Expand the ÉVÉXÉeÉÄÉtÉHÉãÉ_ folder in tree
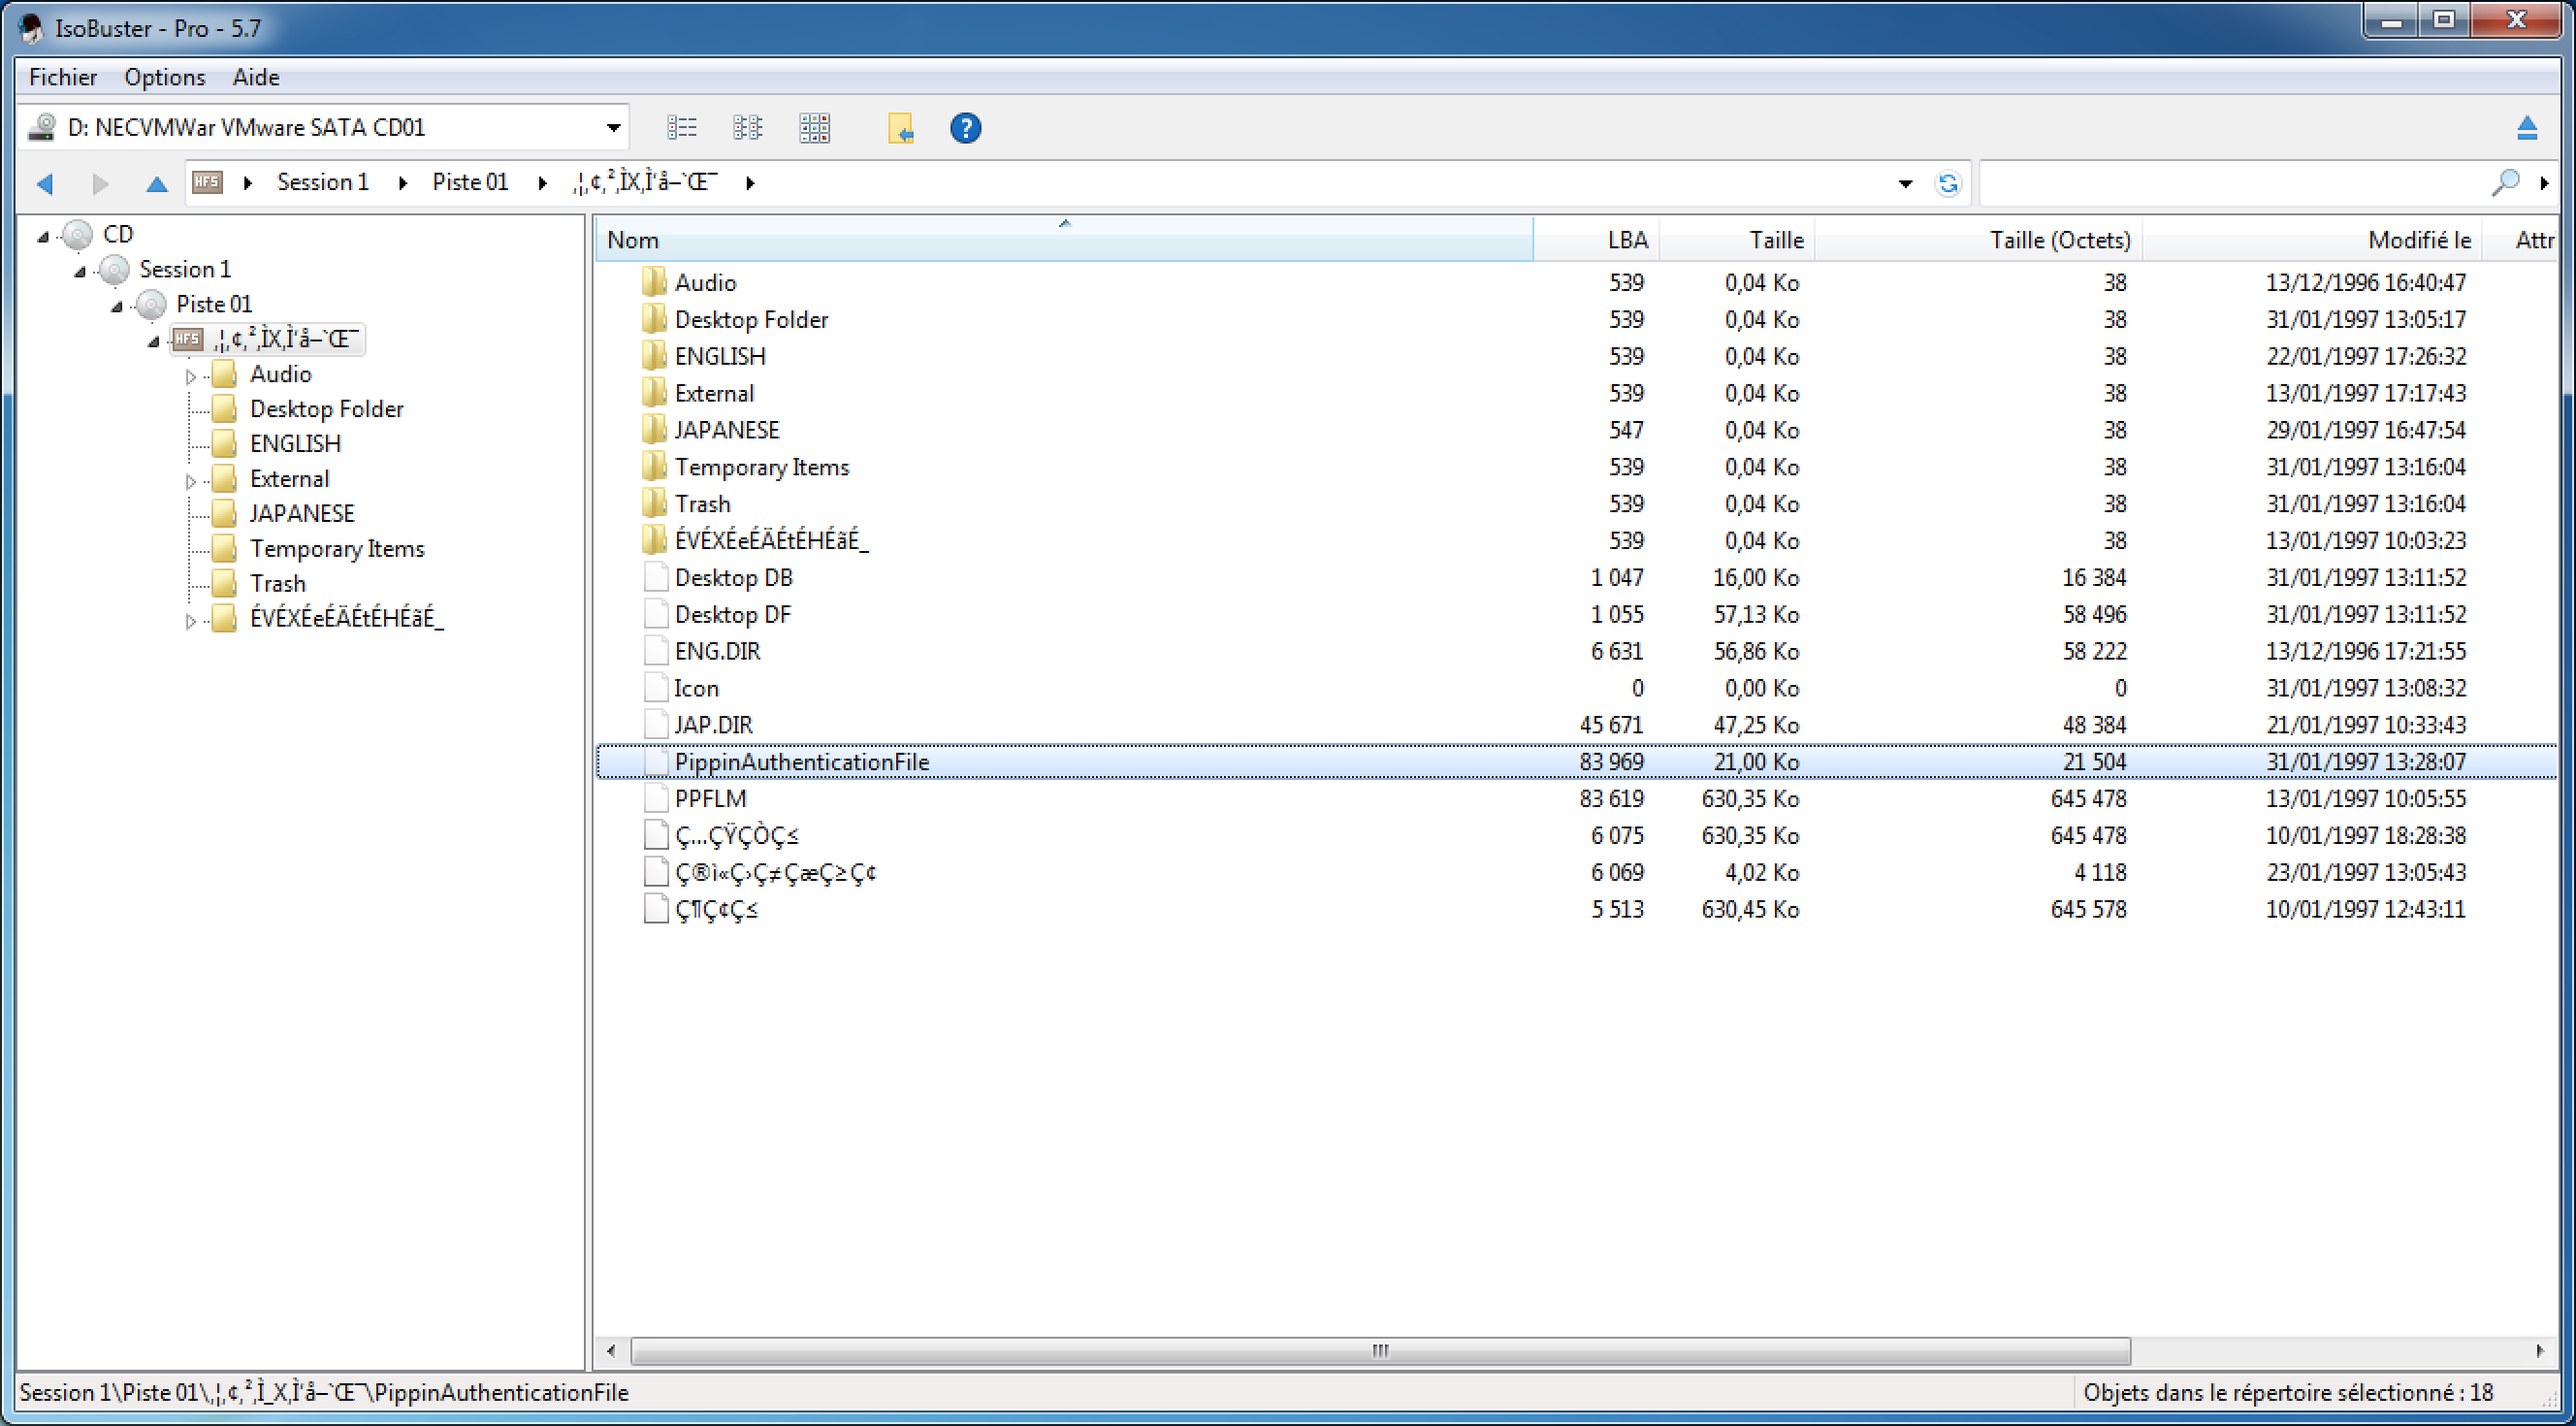The height and width of the screenshot is (1426, 2576). pos(191,621)
